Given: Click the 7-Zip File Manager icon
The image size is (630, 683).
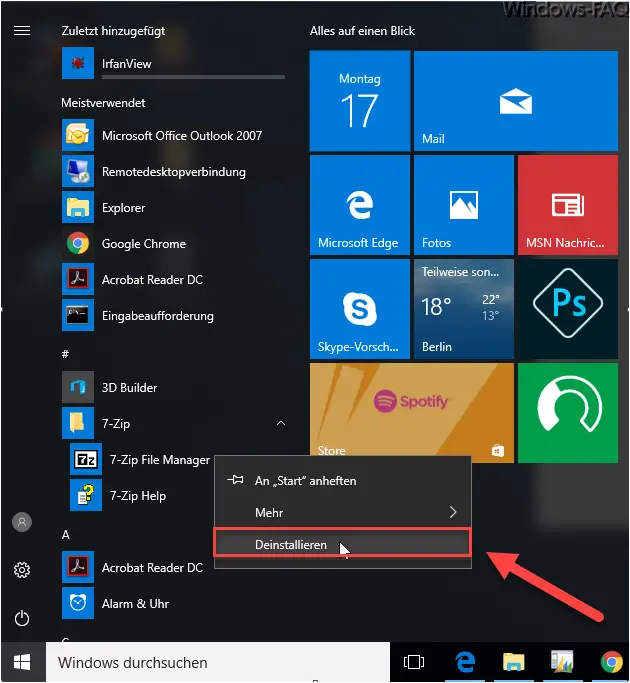Looking at the screenshot, I should click(x=86, y=459).
